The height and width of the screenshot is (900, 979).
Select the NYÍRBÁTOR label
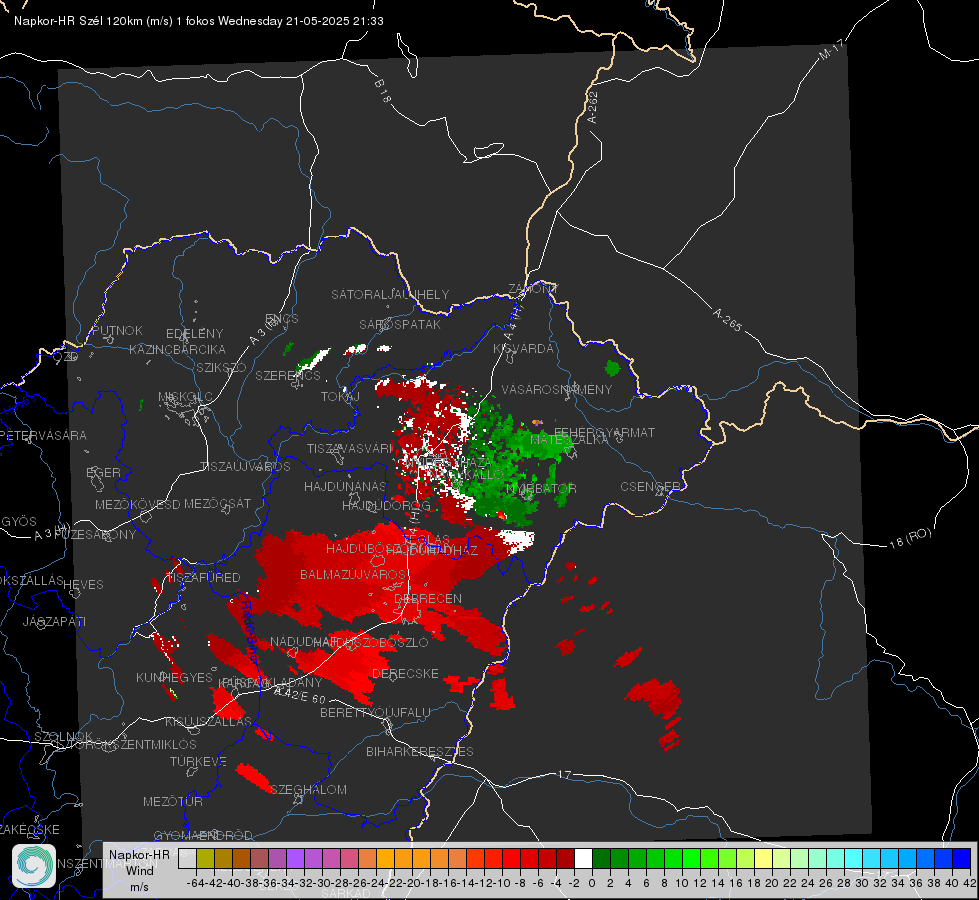541,488
